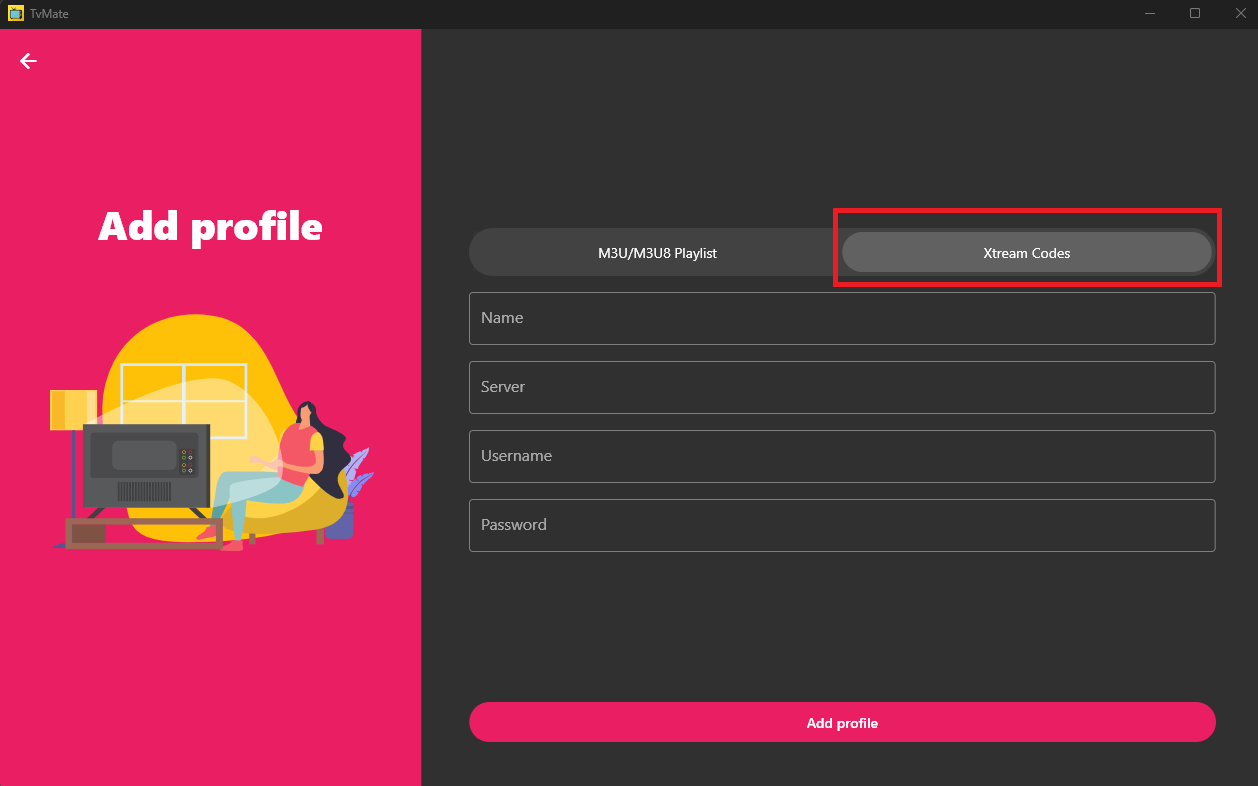Click the Password input field
This screenshot has height=786, width=1258.
coord(841,525)
